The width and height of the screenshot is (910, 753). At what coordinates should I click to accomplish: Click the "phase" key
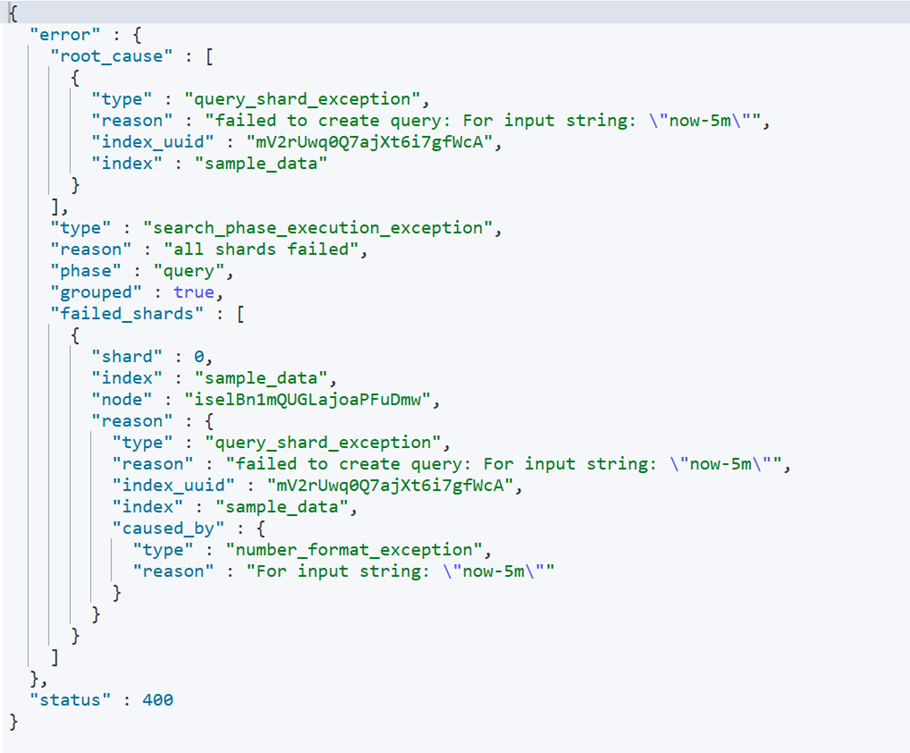86,271
